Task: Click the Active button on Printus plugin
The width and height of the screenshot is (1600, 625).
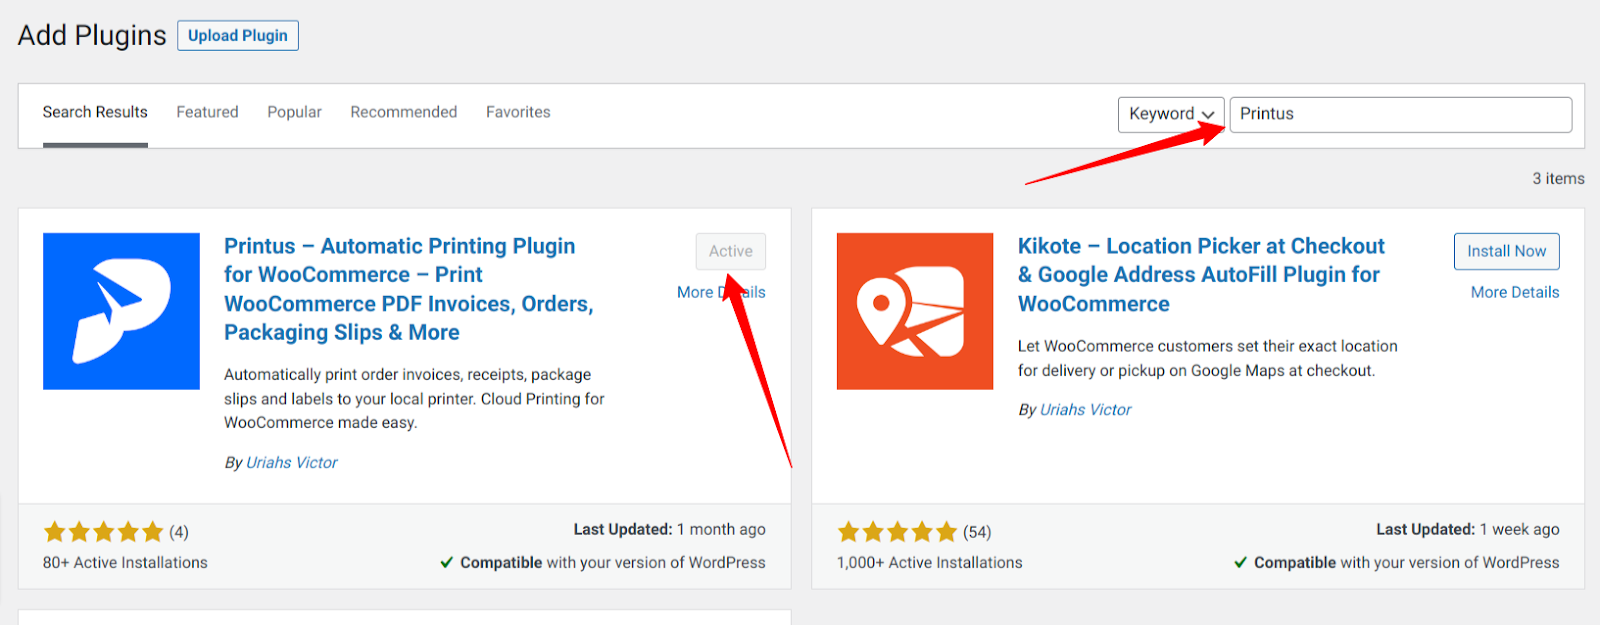Action: point(731,251)
